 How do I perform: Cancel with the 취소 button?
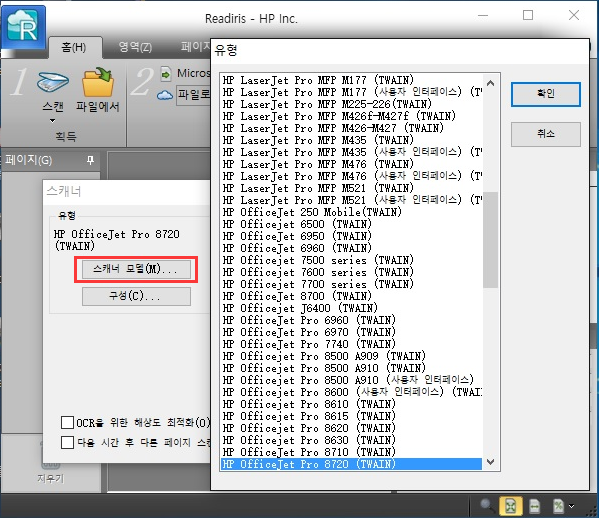pos(546,134)
